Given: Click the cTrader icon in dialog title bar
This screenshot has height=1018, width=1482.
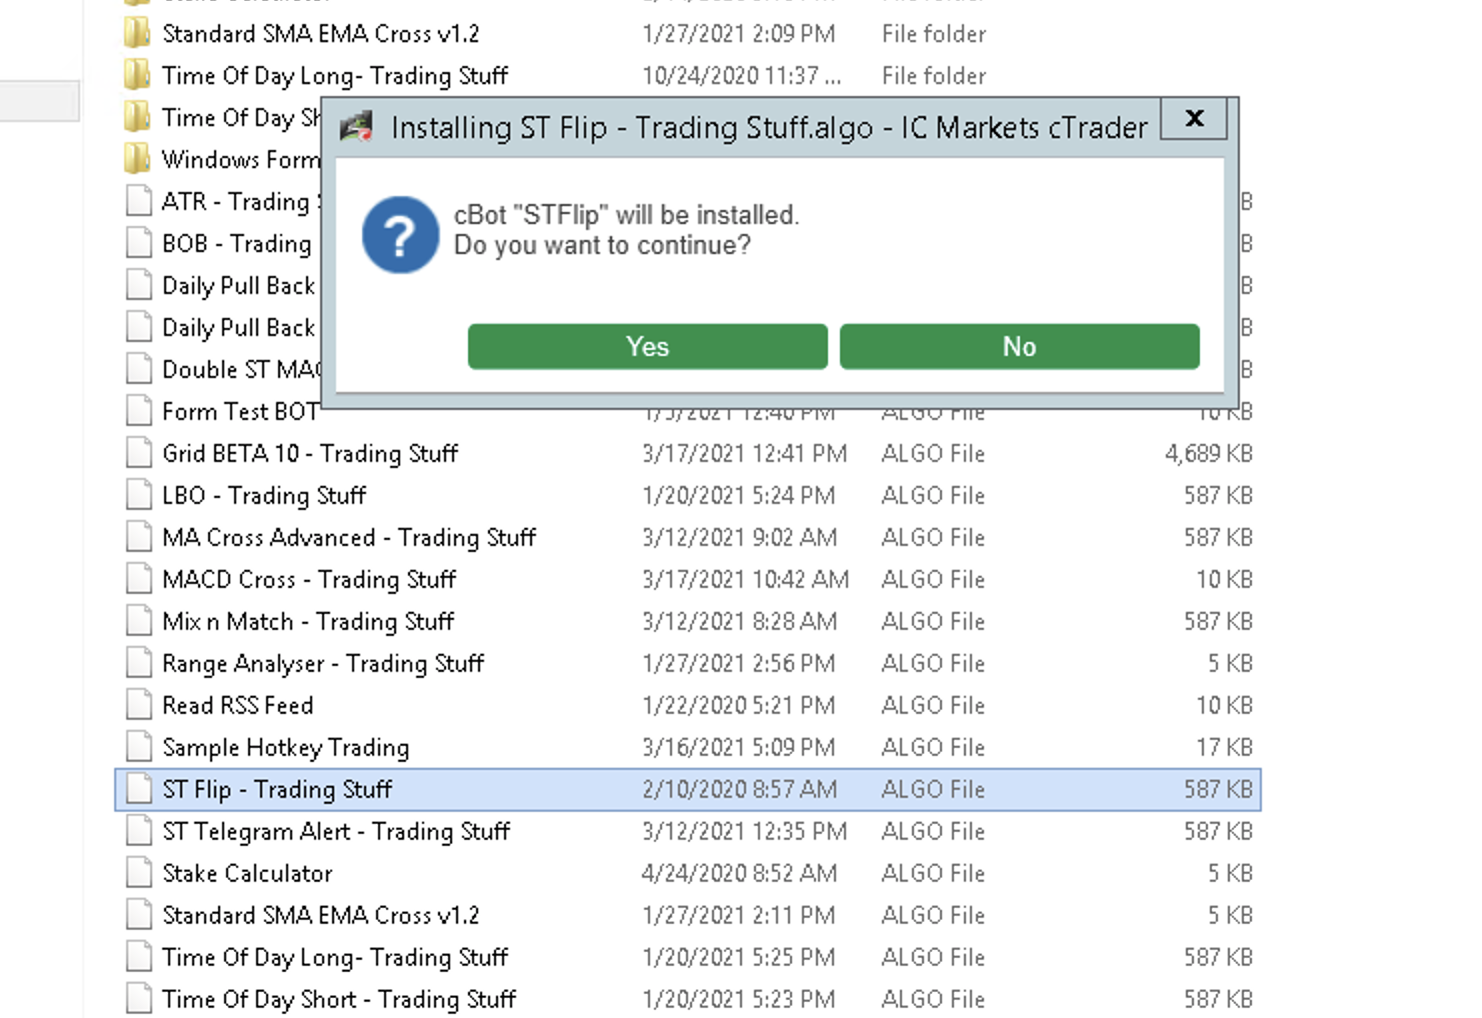Looking at the screenshot, I should (x=356, y=127).
